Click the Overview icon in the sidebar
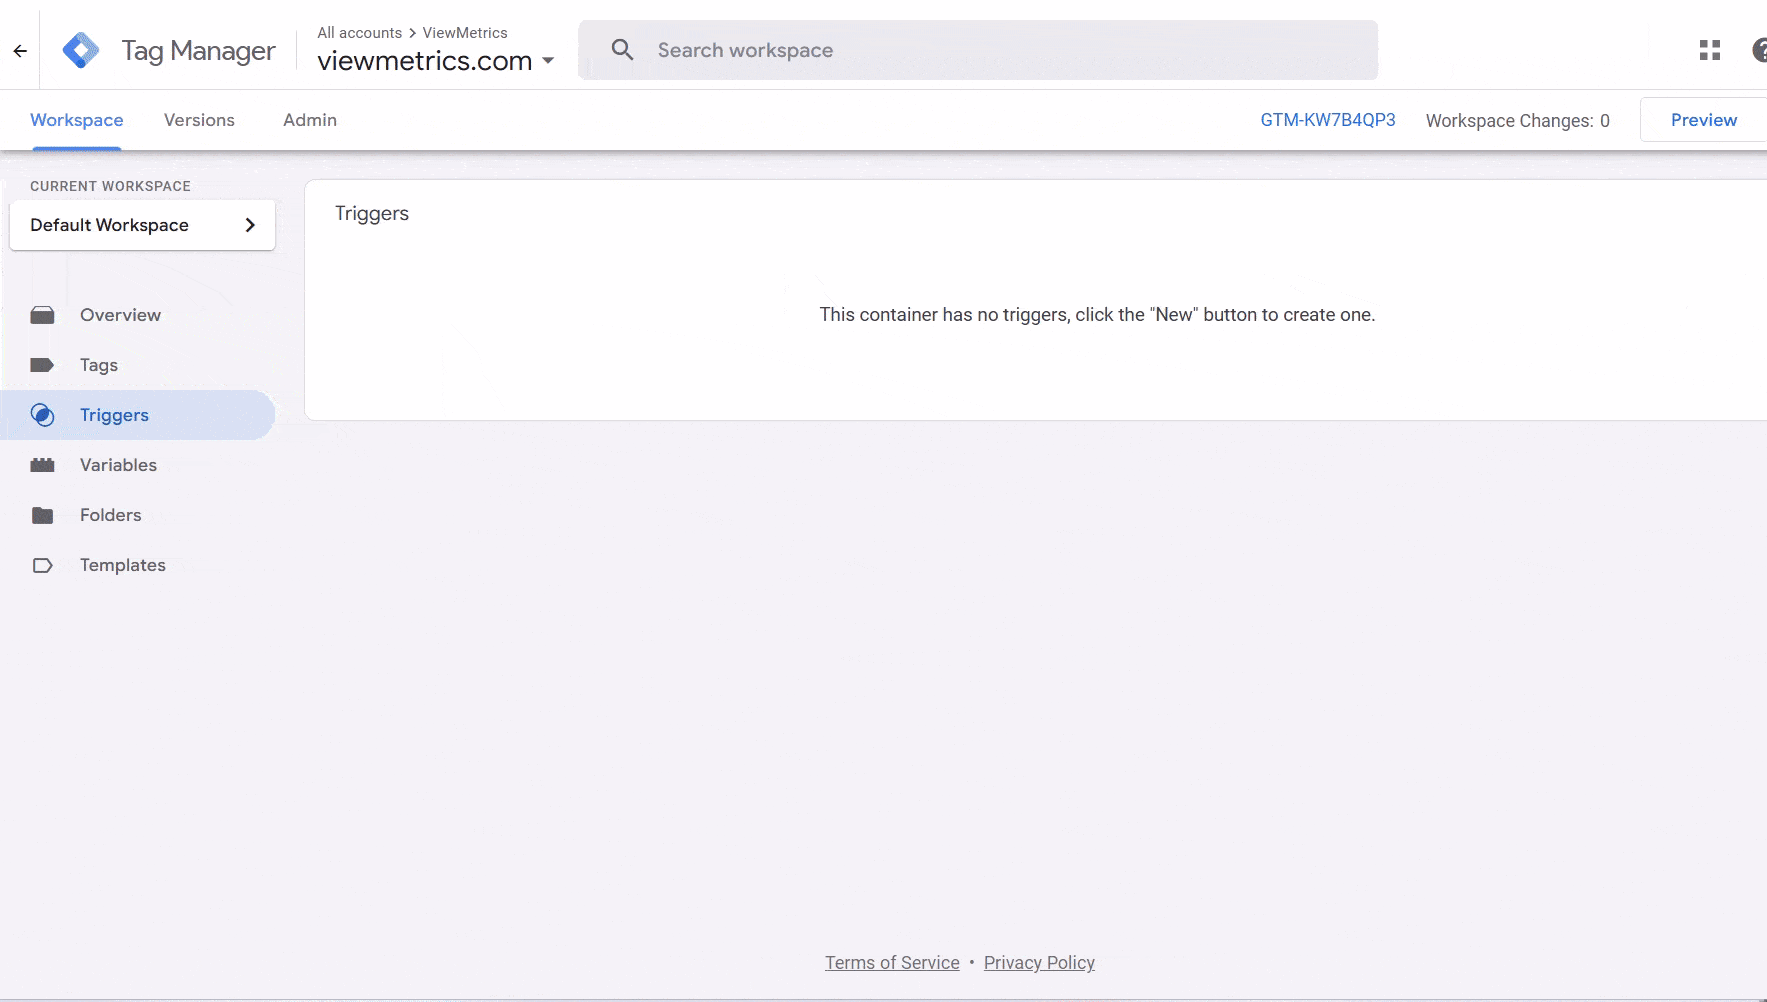 pyautogui.click(x=42, y=315)
